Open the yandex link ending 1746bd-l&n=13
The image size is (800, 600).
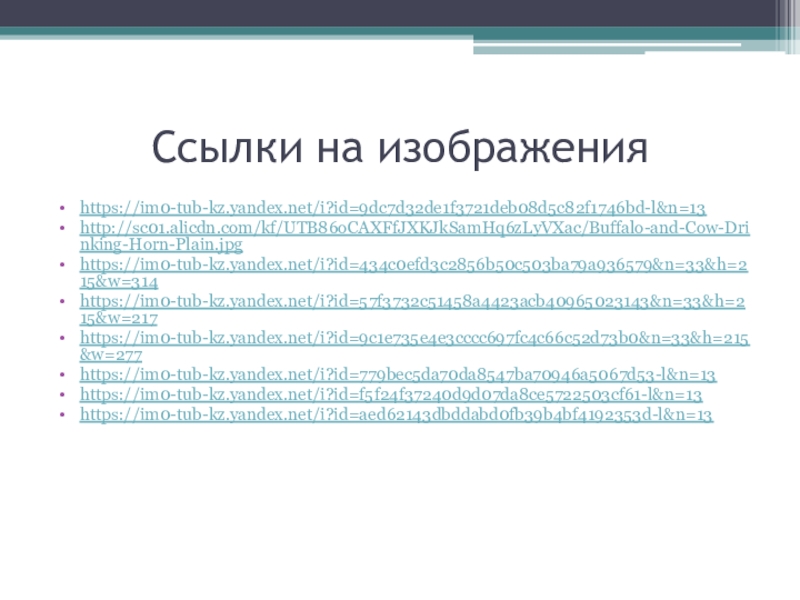point(393,208)
